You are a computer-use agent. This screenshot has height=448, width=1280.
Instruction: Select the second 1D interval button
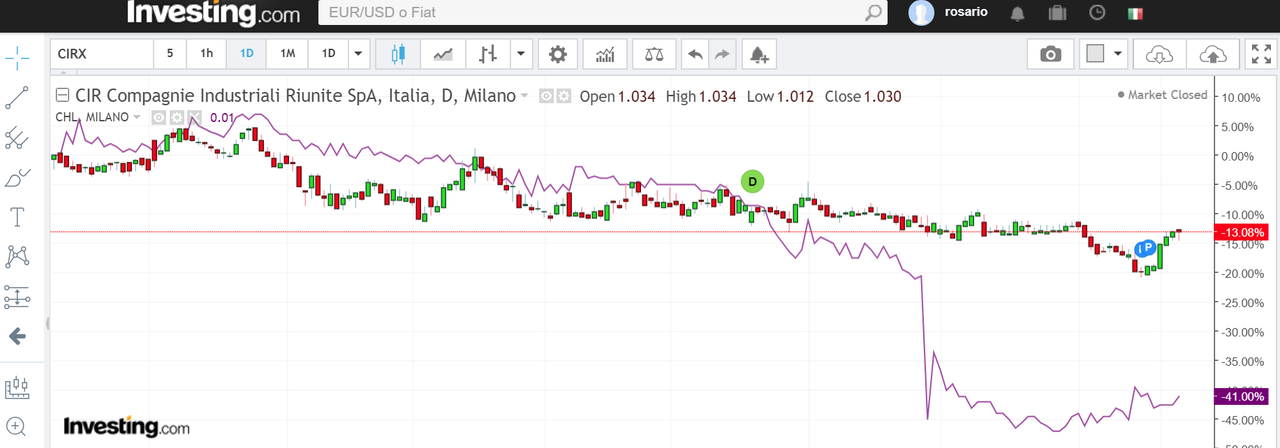click(328, 54)
